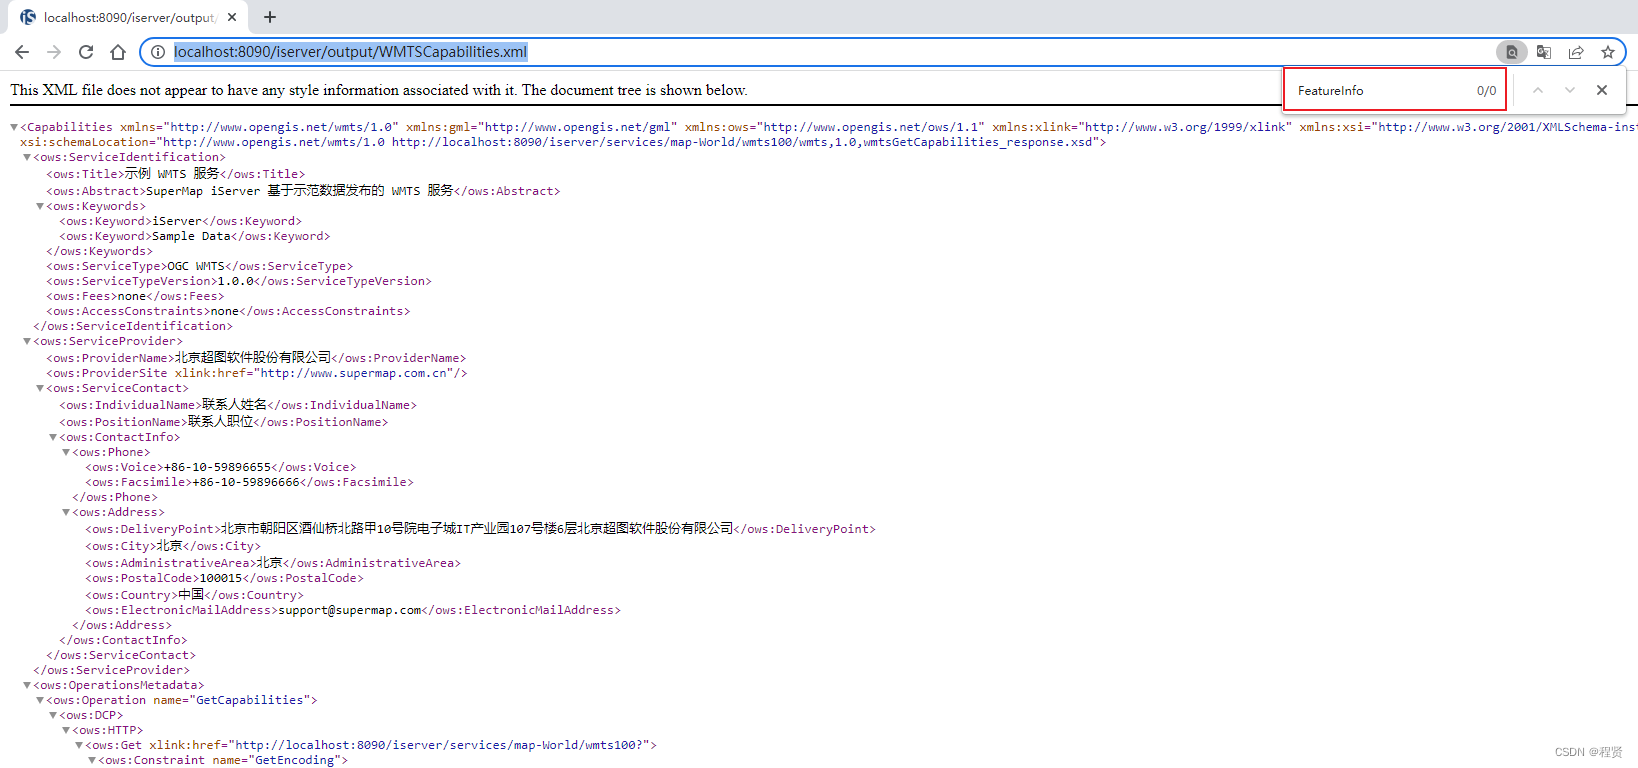
Task: Collapse the ows:HTTP node
Action: click(66, 730)
